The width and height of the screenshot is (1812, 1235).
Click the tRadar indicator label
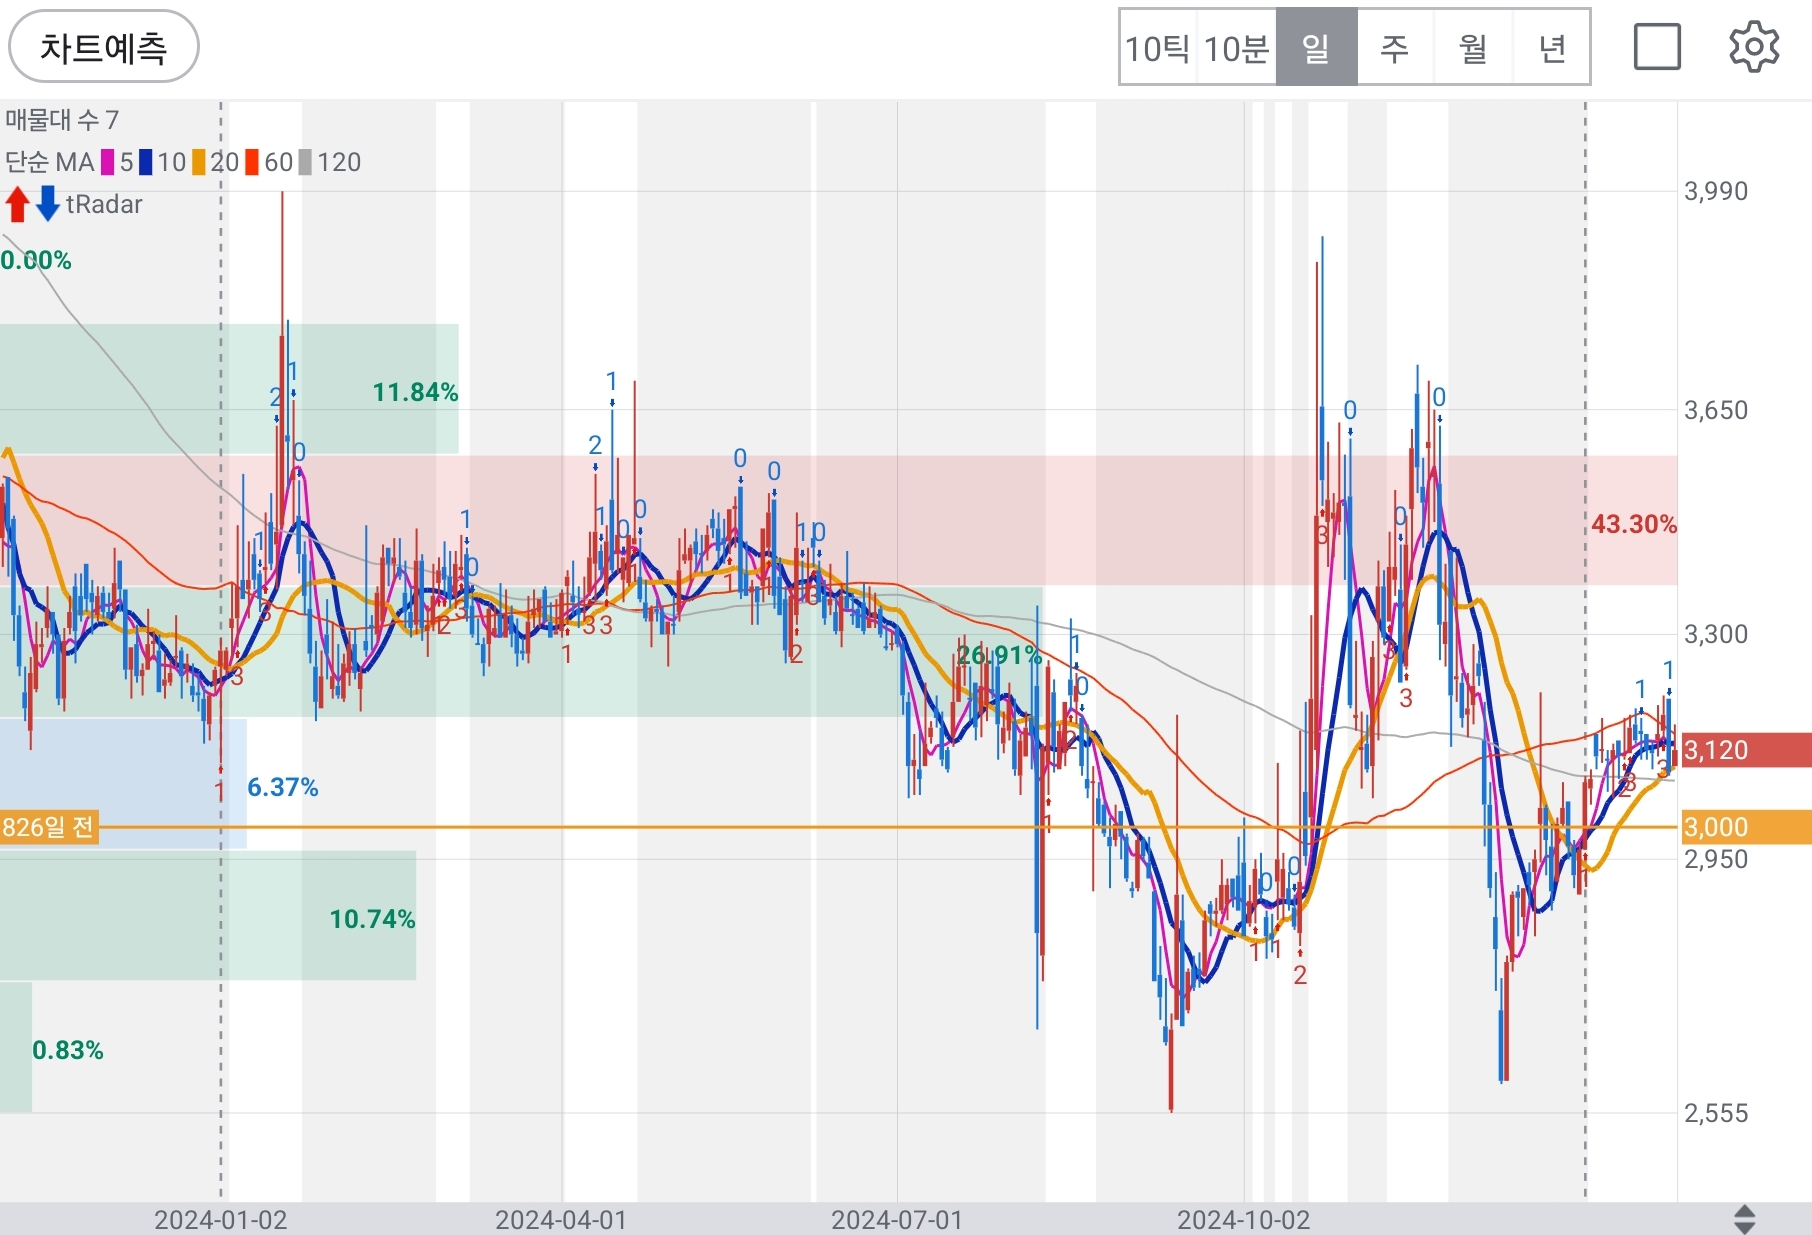pyautogui.click(x=104, y=204)
